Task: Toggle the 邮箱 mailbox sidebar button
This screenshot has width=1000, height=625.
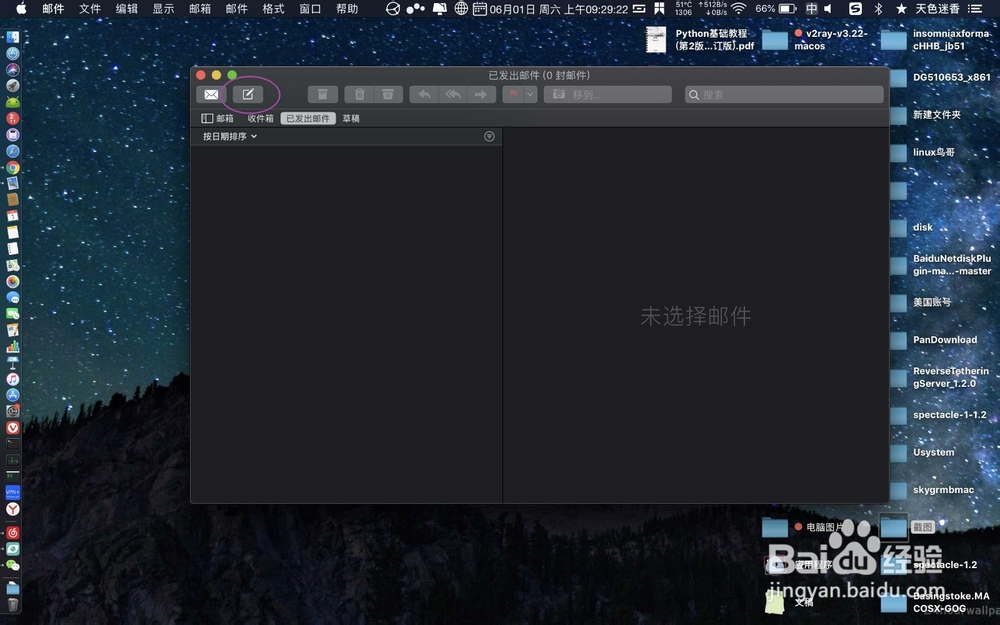Action: [217, 118]
